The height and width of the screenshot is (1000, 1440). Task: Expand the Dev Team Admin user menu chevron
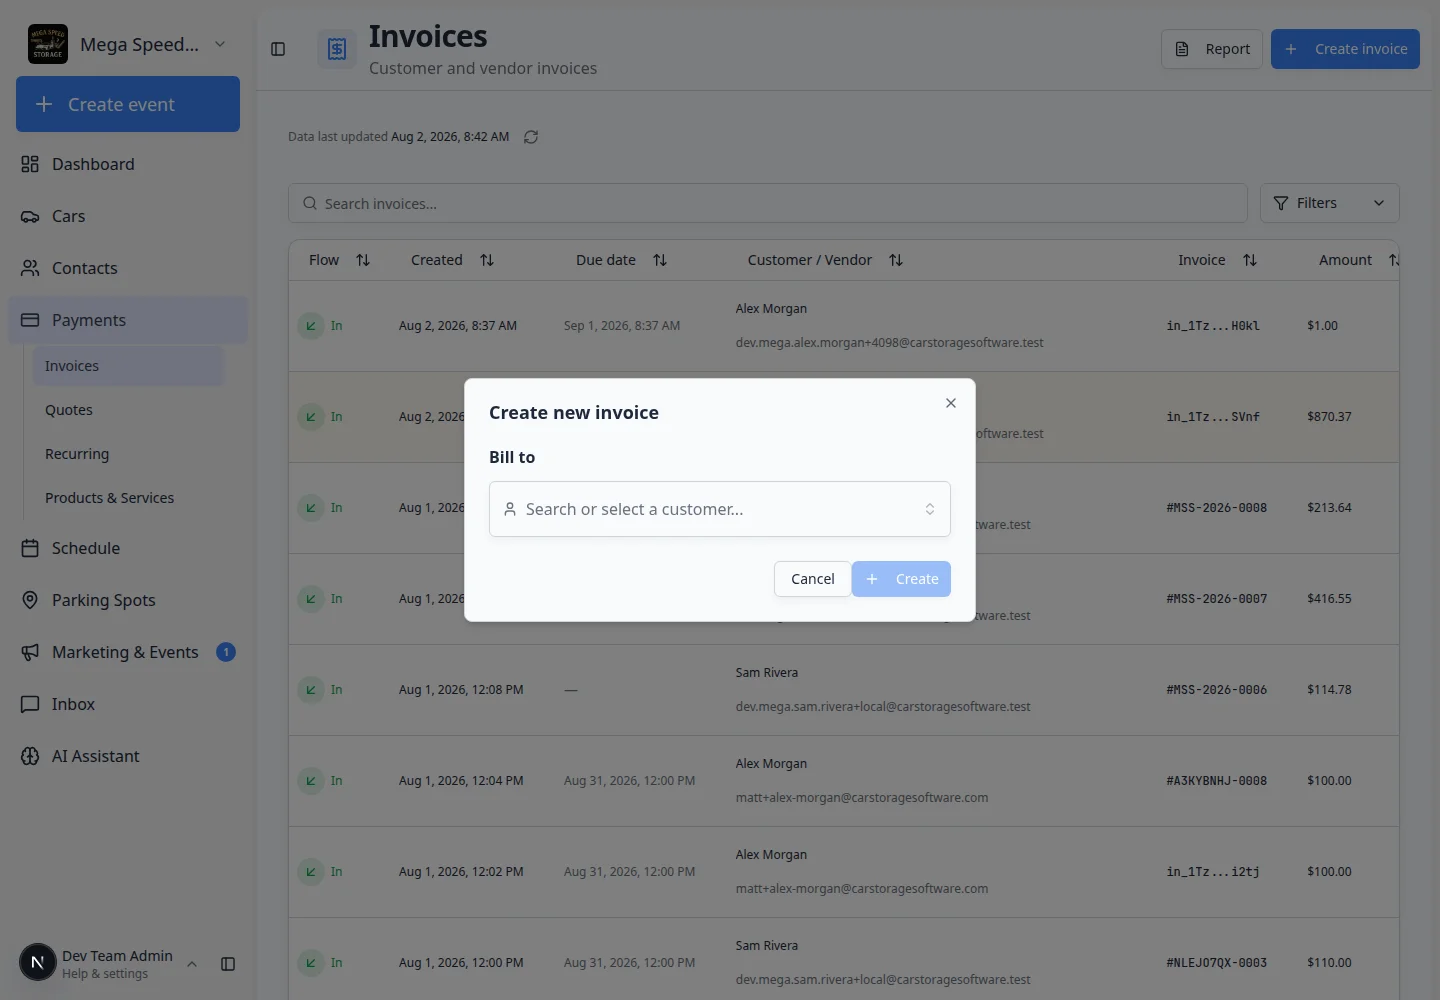[192, 964]
